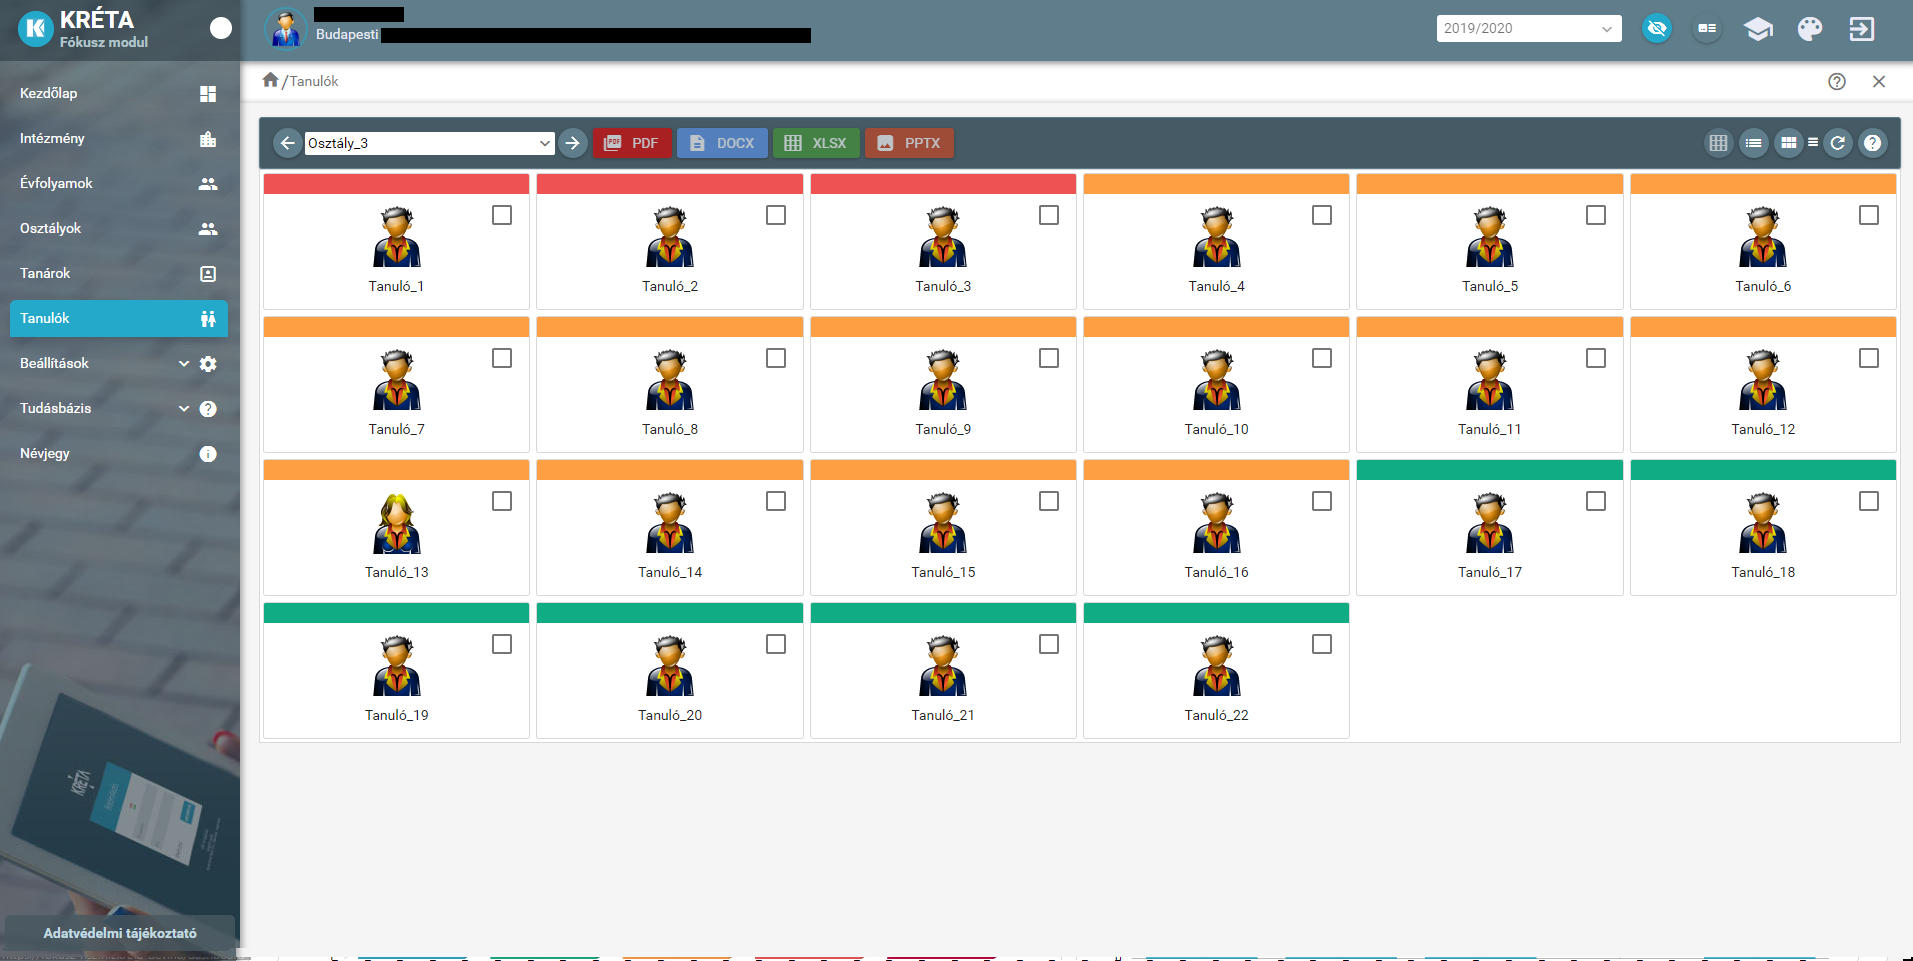Go to previous class arrow
The height and width of the screenshot is (961, 1913).
click(288, 143)
